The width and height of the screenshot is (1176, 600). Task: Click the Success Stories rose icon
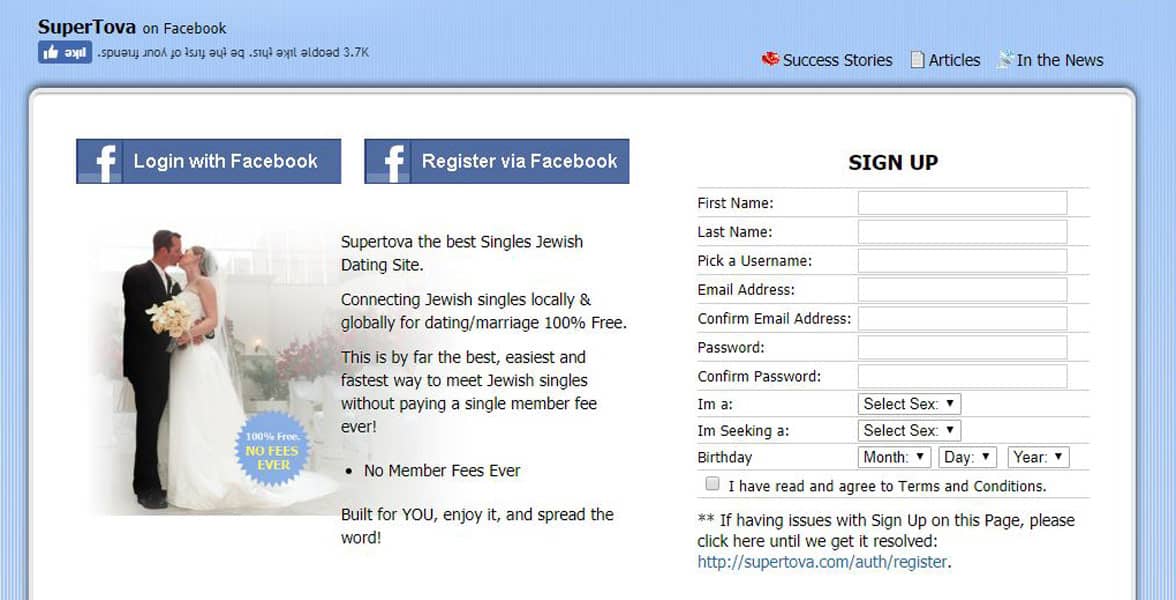click(x=770, y=59)
